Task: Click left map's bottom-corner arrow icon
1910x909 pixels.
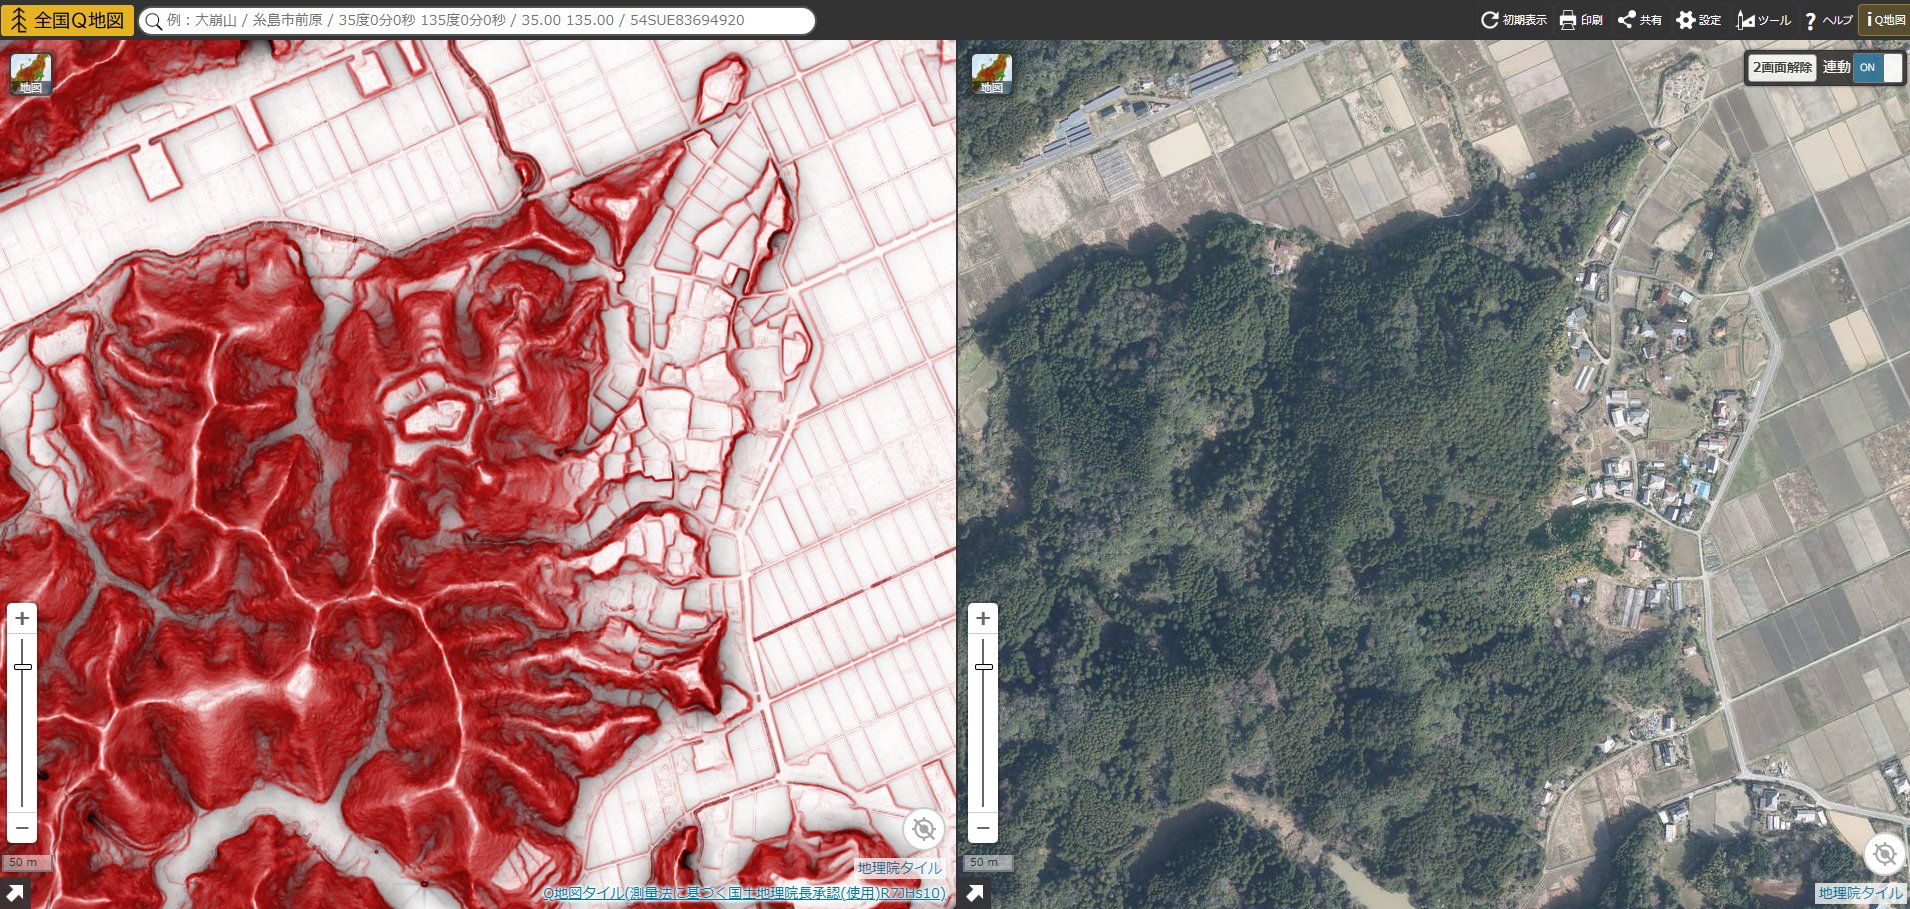Action: (x=15, y=893)
